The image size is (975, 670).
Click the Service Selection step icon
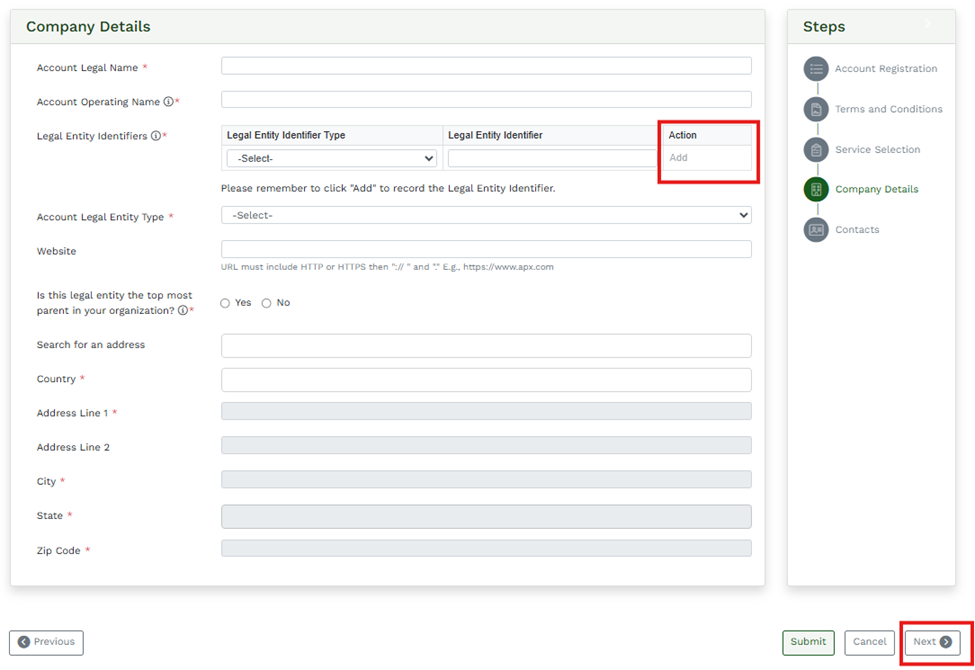coord(816,149)
